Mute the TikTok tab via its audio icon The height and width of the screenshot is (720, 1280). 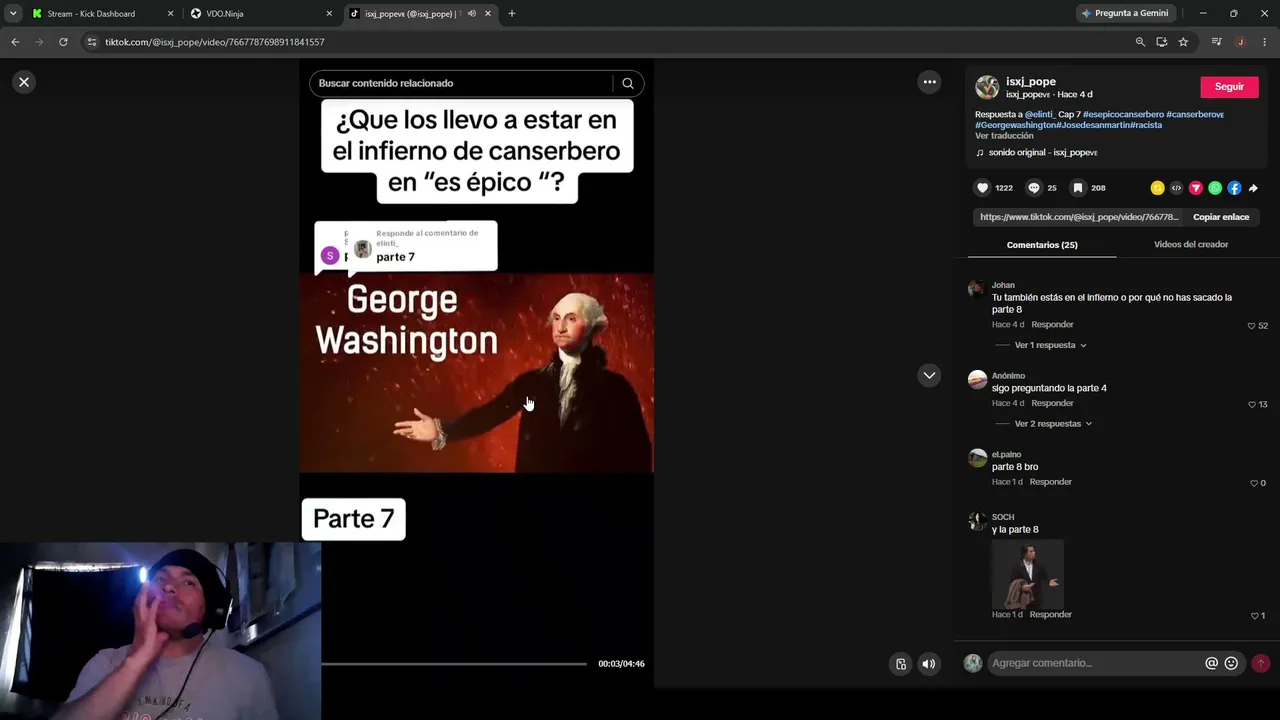[x=472, y=14]
